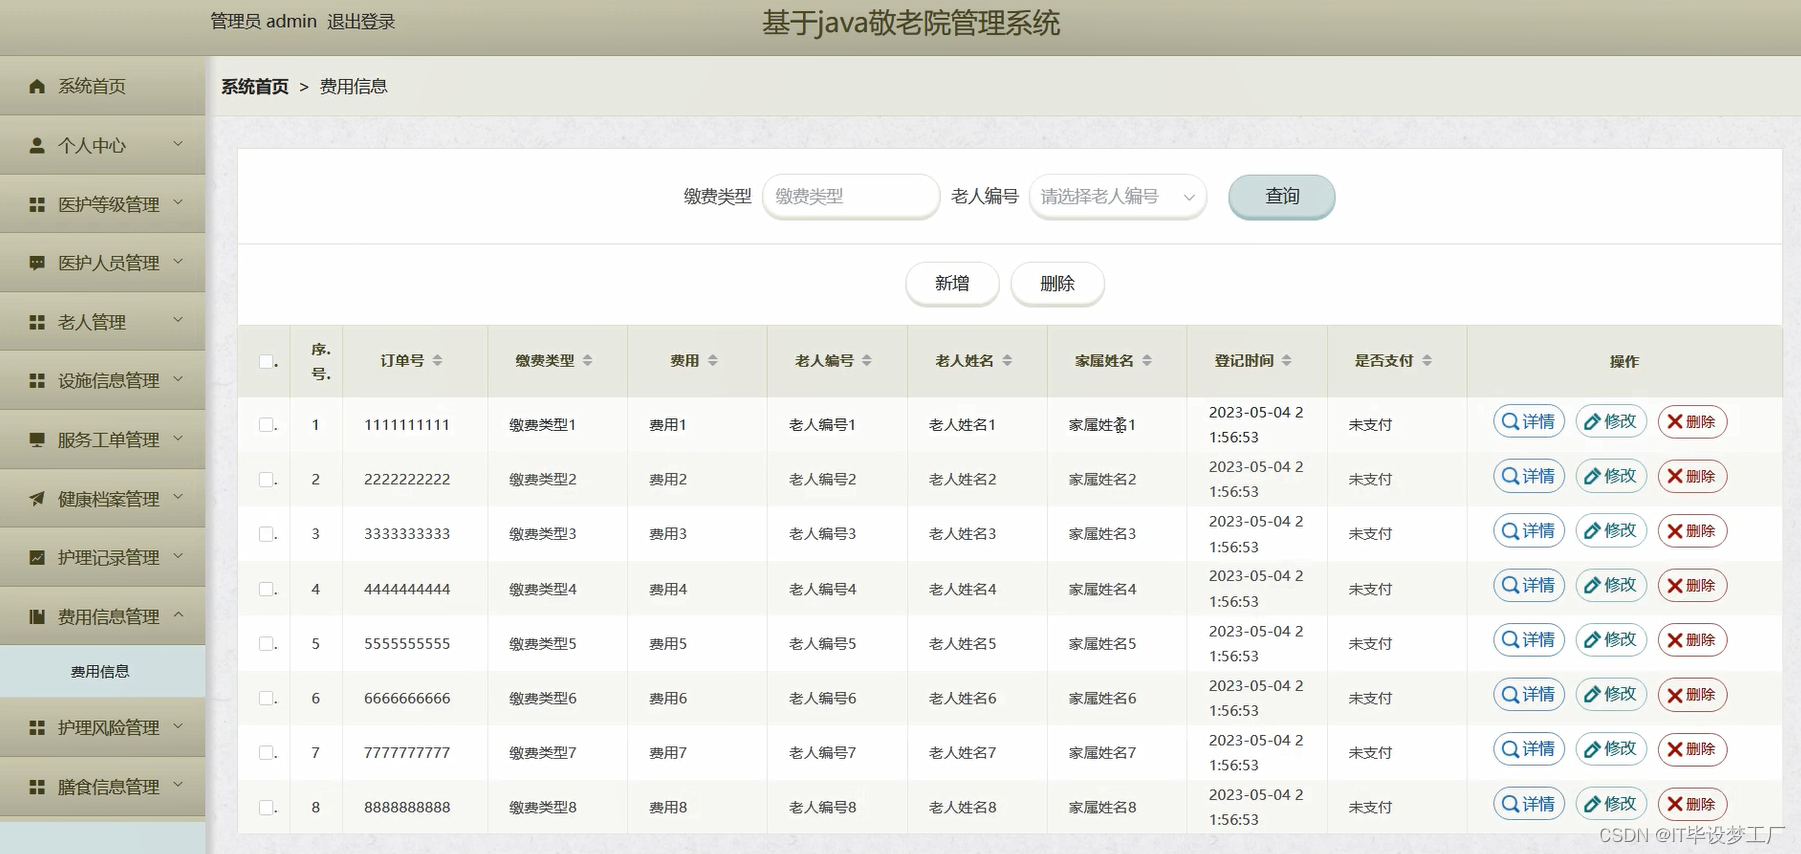Check the row 1 checkbox

click(x=266, y=425)
